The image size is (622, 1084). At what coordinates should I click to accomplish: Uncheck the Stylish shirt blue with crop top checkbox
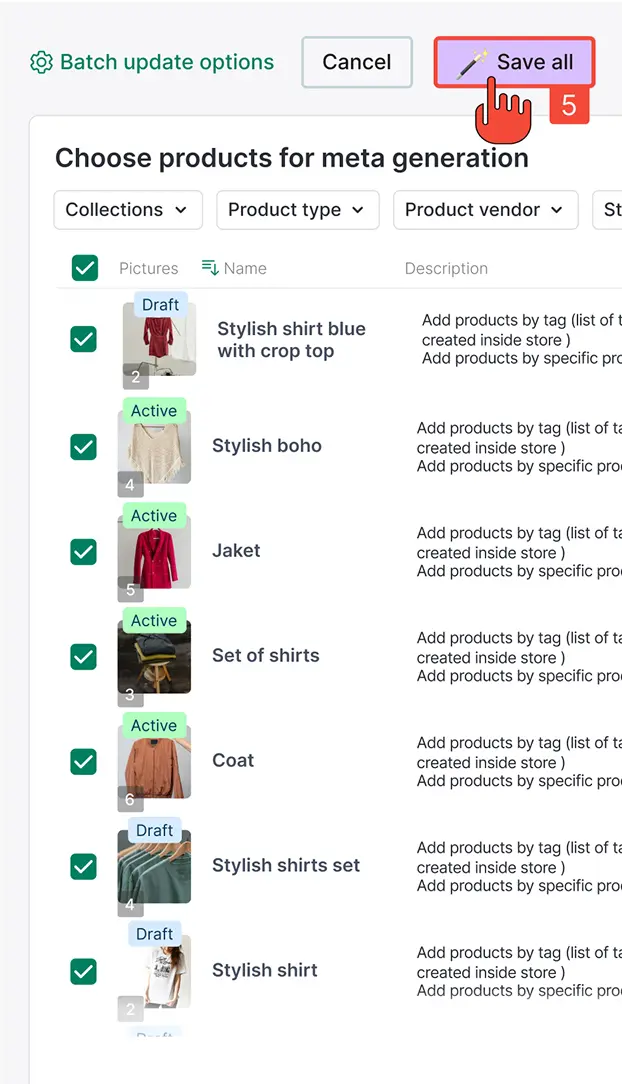tap(84, 340)
